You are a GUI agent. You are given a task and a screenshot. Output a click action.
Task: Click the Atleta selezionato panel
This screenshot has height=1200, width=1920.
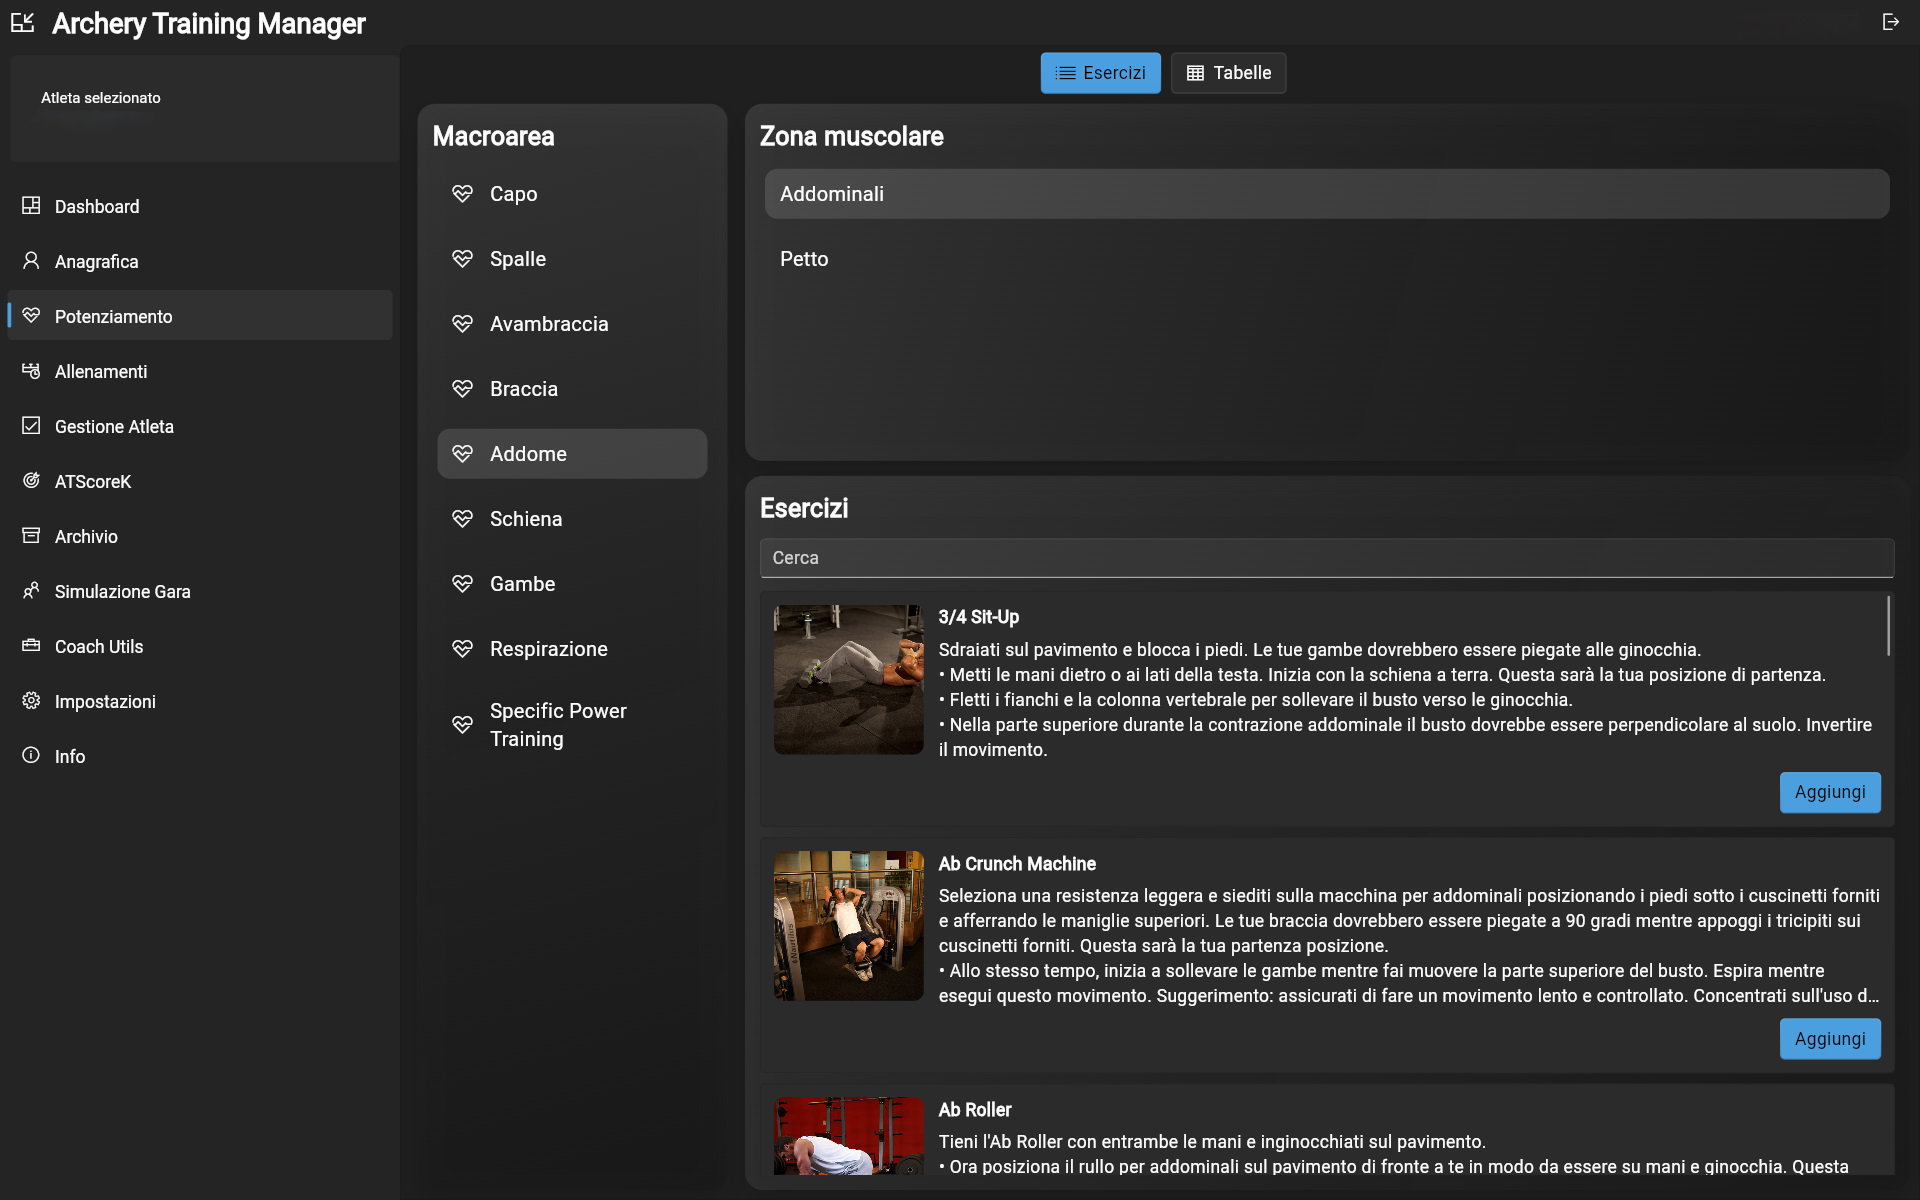pyautogui.click(x=205, y=109)
